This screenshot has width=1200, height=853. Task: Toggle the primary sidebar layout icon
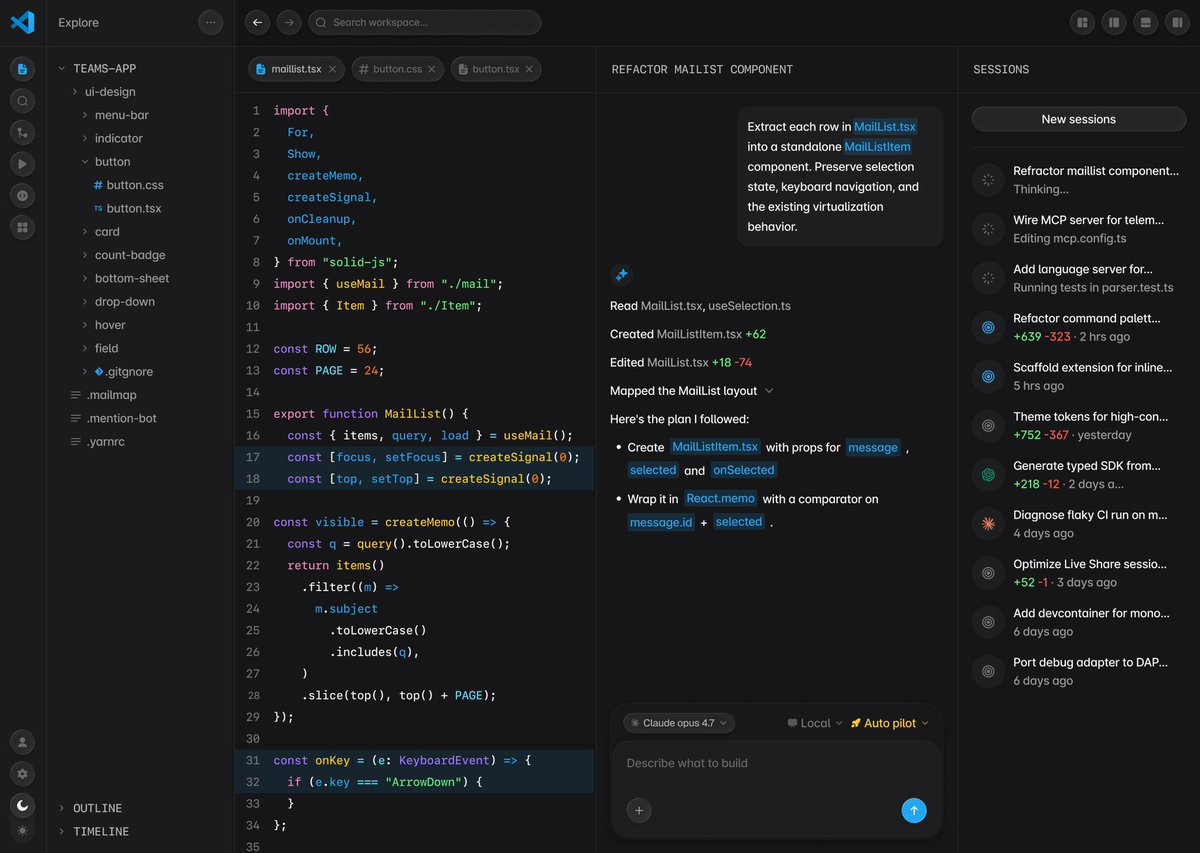(1113, 22)
